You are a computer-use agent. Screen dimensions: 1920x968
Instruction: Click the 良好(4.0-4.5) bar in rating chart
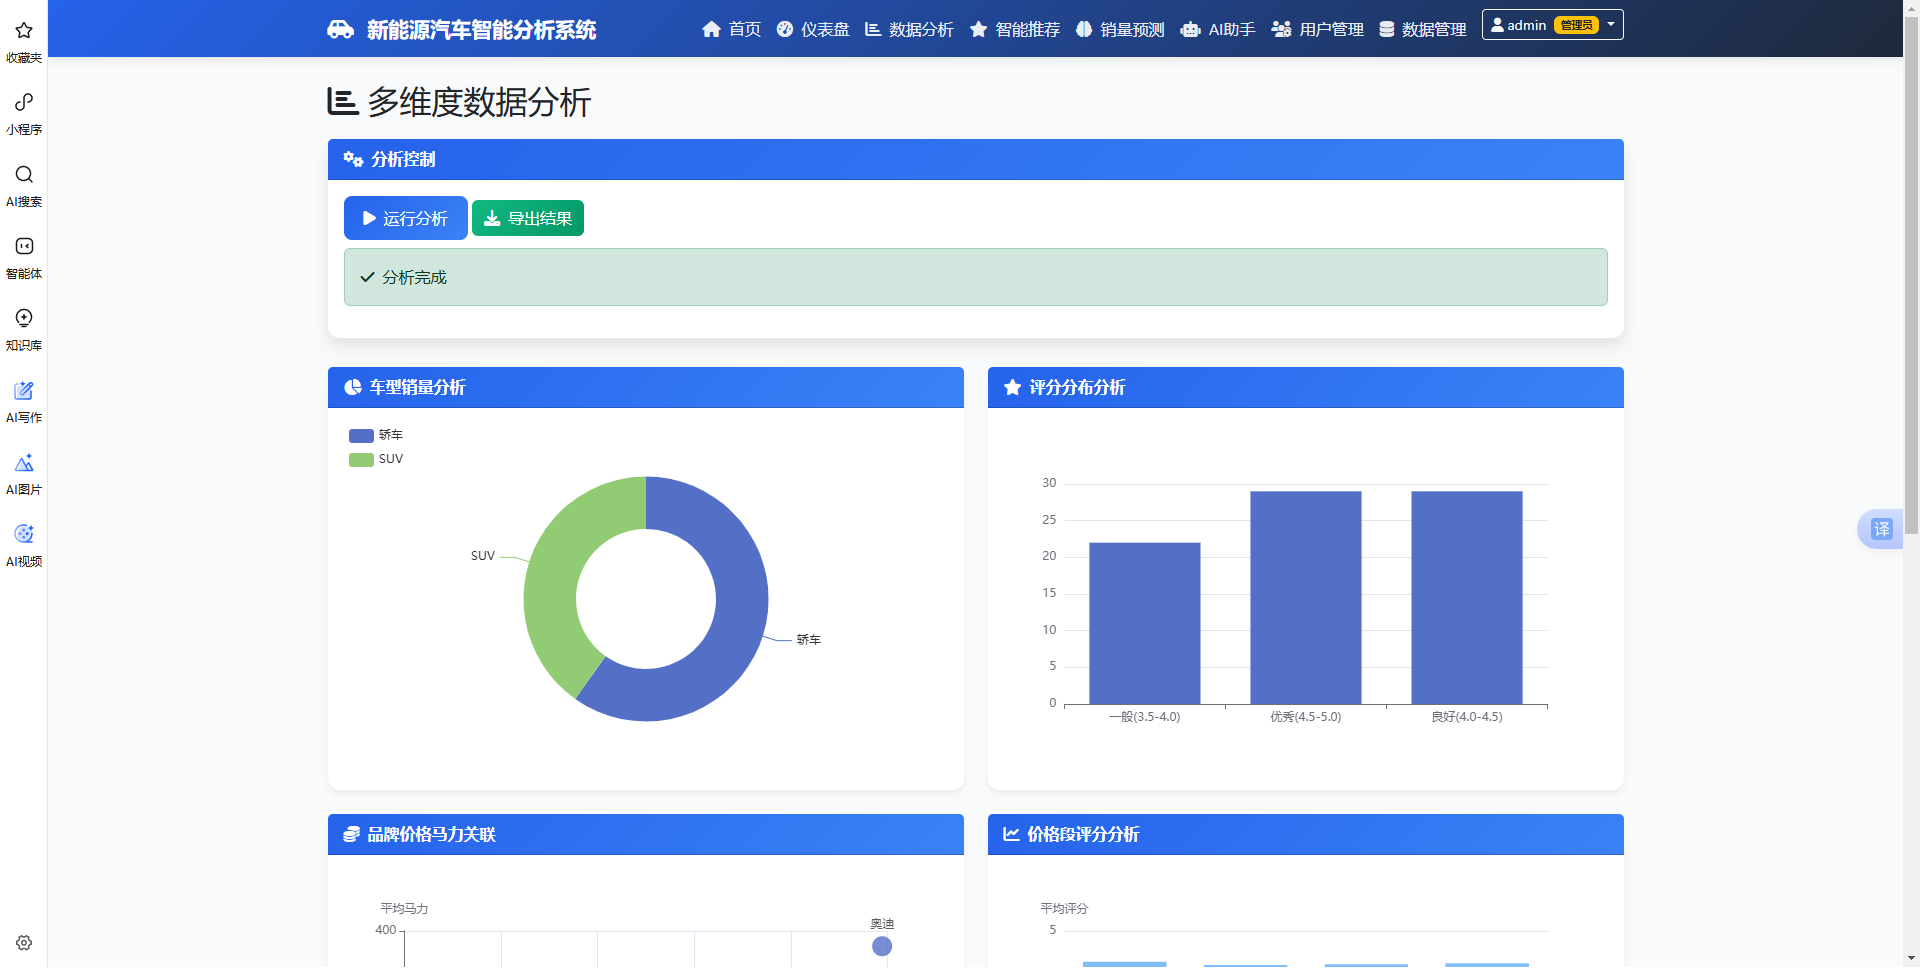[x=1467, y=597]
